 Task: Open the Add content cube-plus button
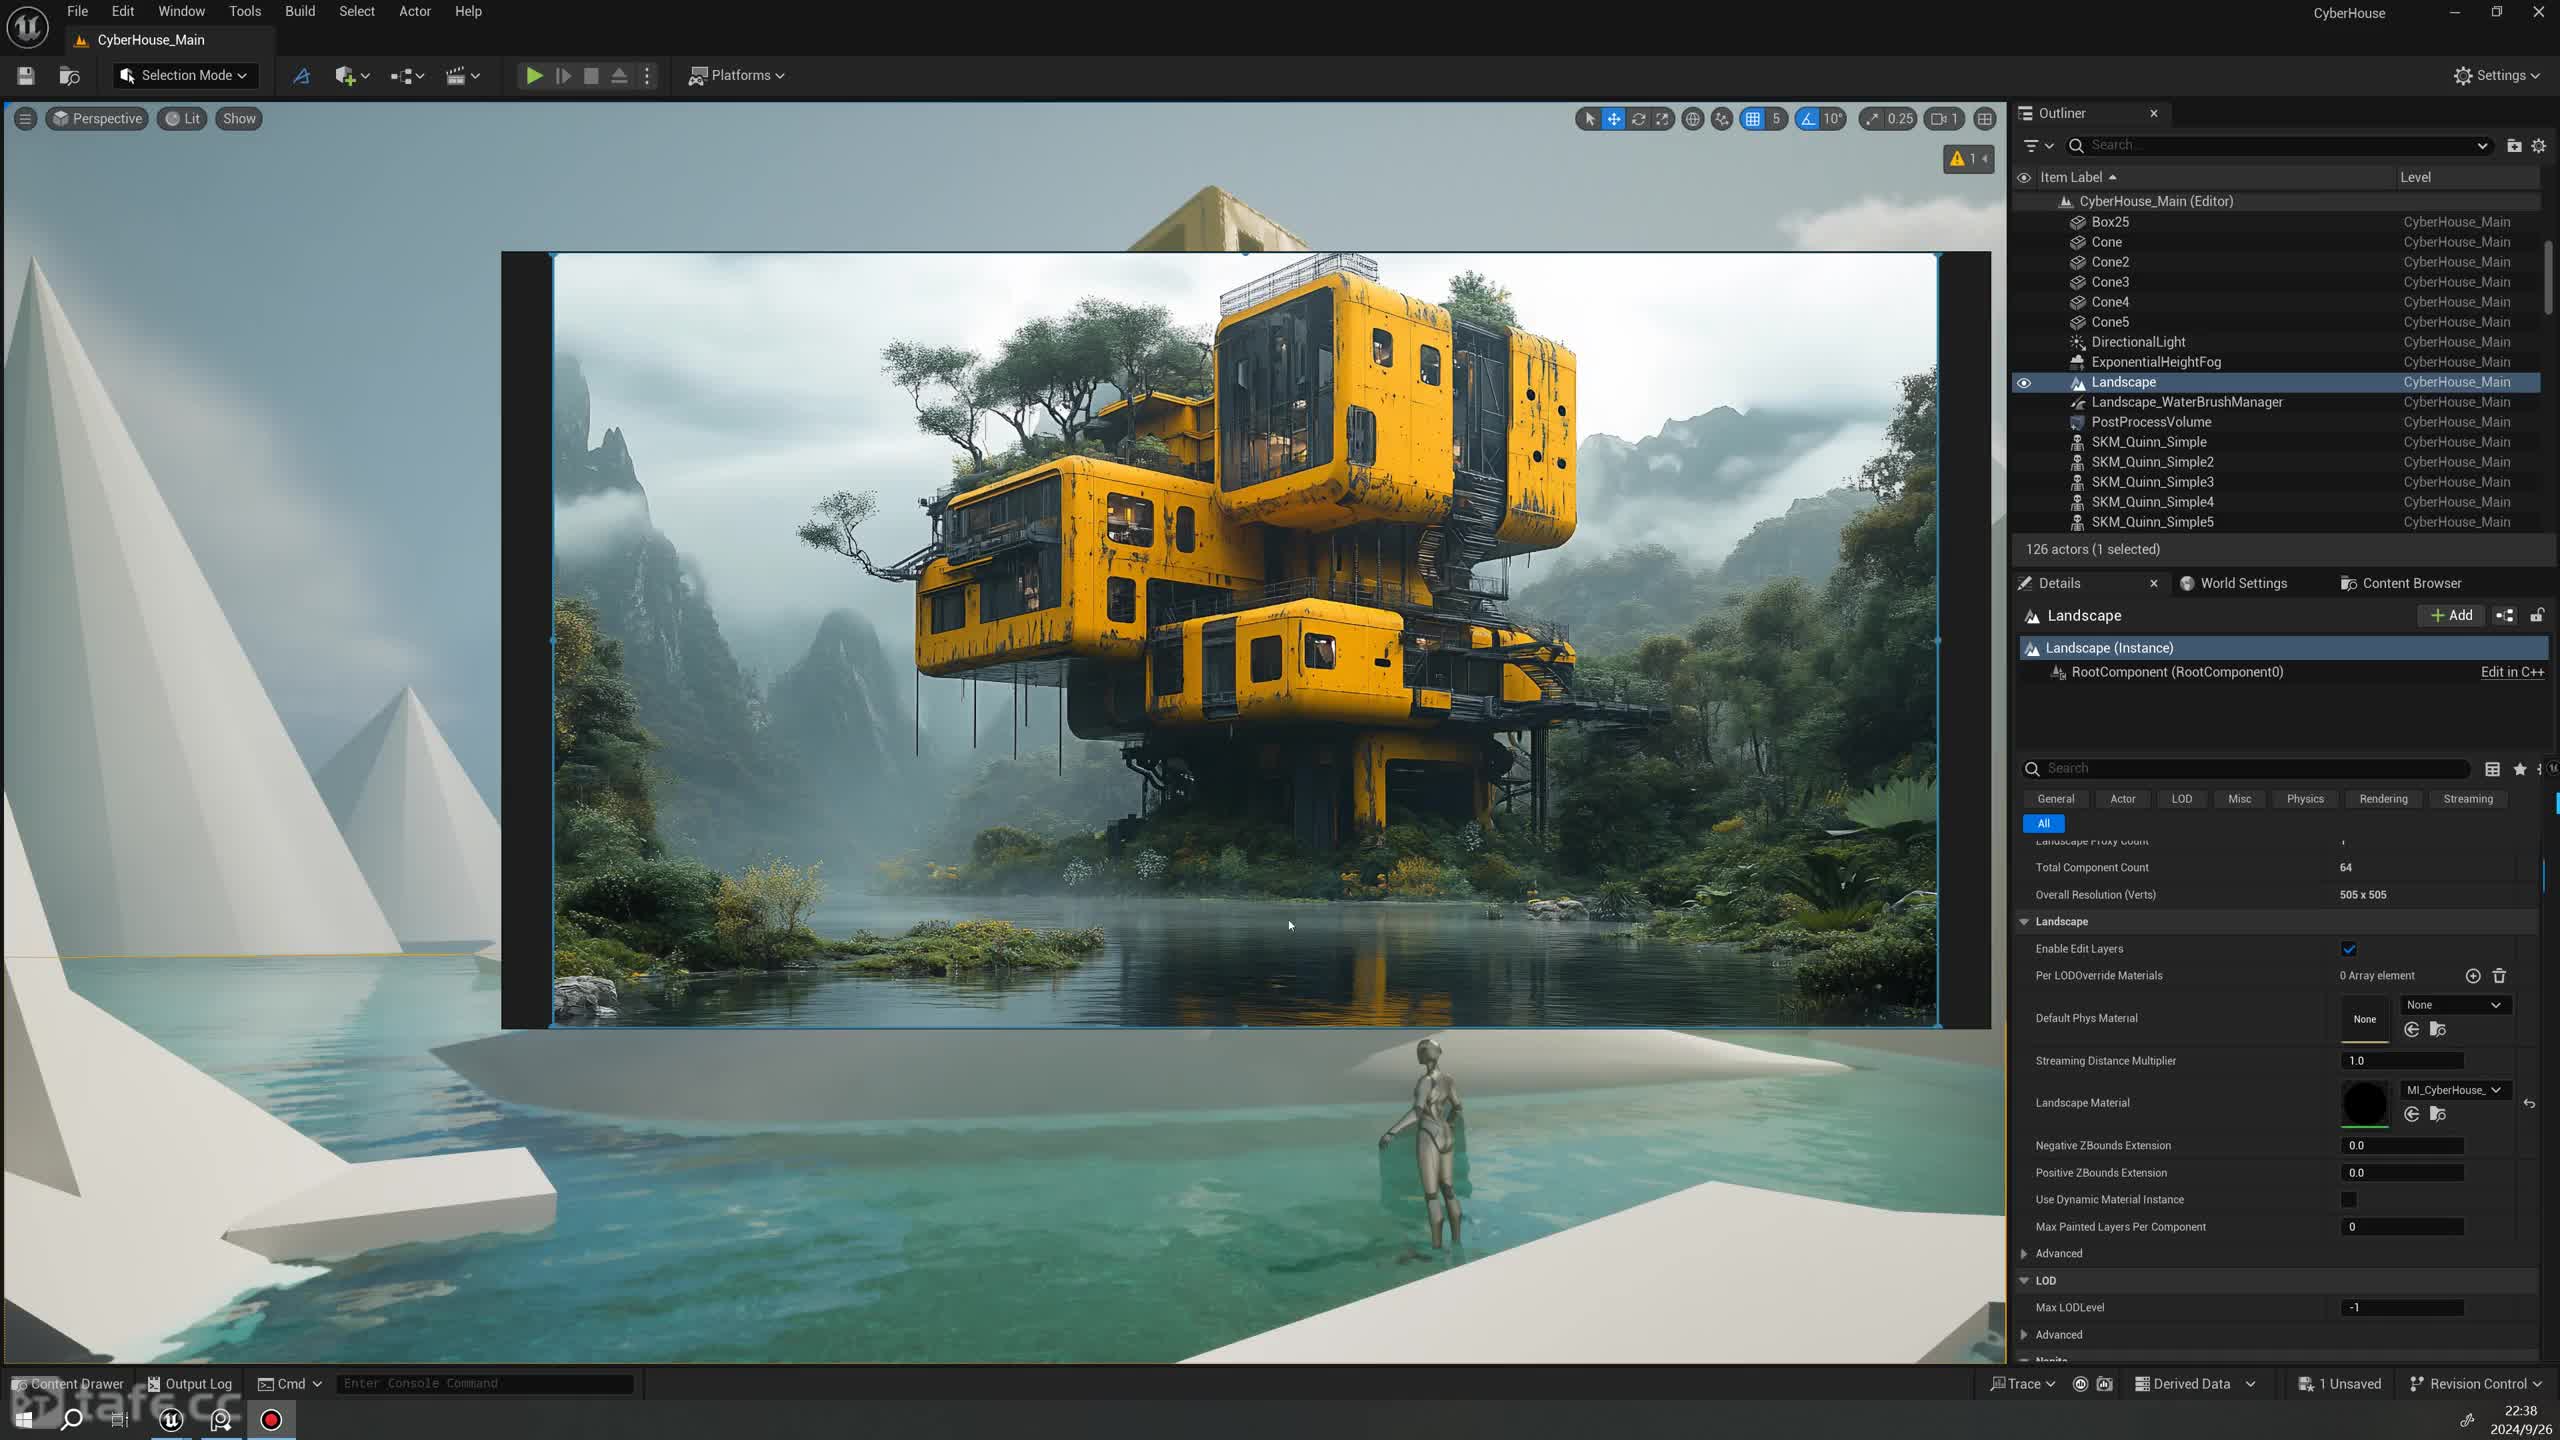pyautogui.click(x=352, y=75)
